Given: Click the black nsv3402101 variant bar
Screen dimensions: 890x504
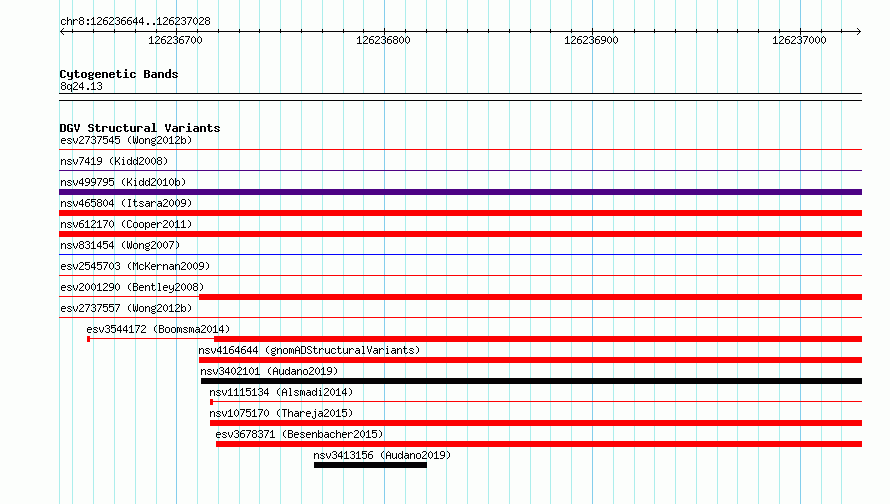Looking at the screenshot, I should coord(531,381).
